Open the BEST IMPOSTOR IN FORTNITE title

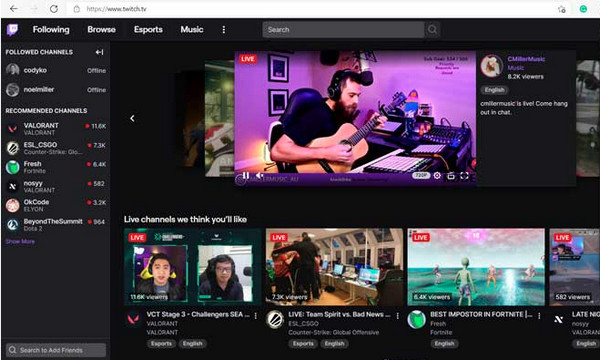481,314
